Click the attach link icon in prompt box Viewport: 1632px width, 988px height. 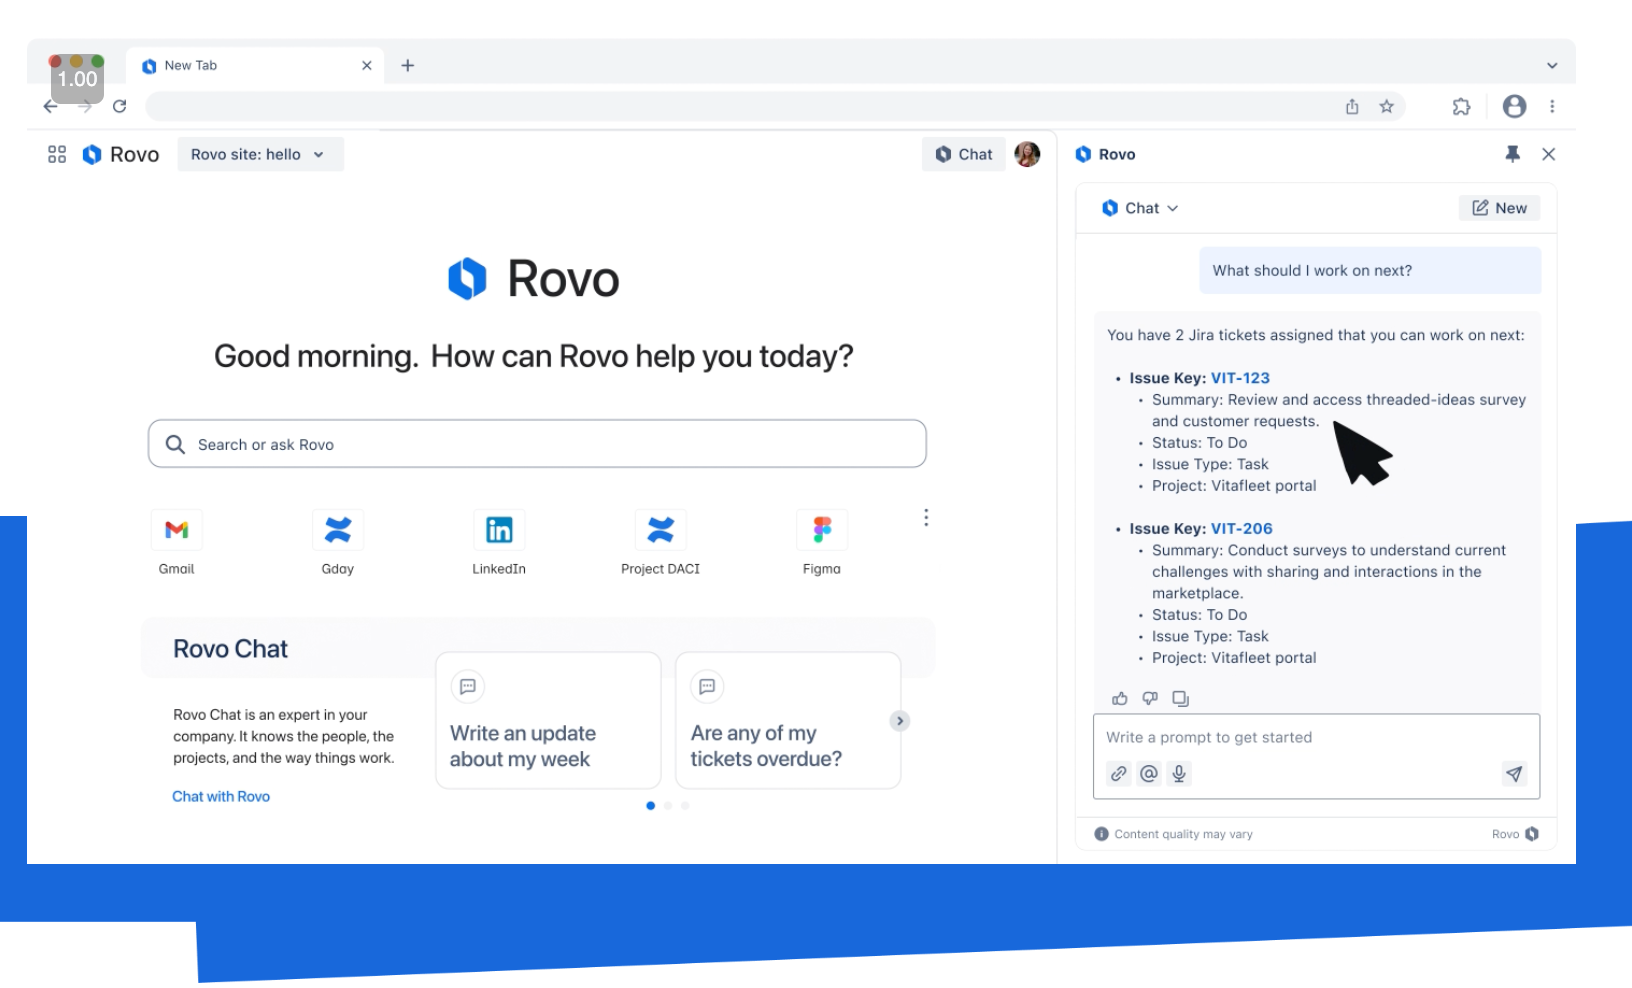[1118, 773]
